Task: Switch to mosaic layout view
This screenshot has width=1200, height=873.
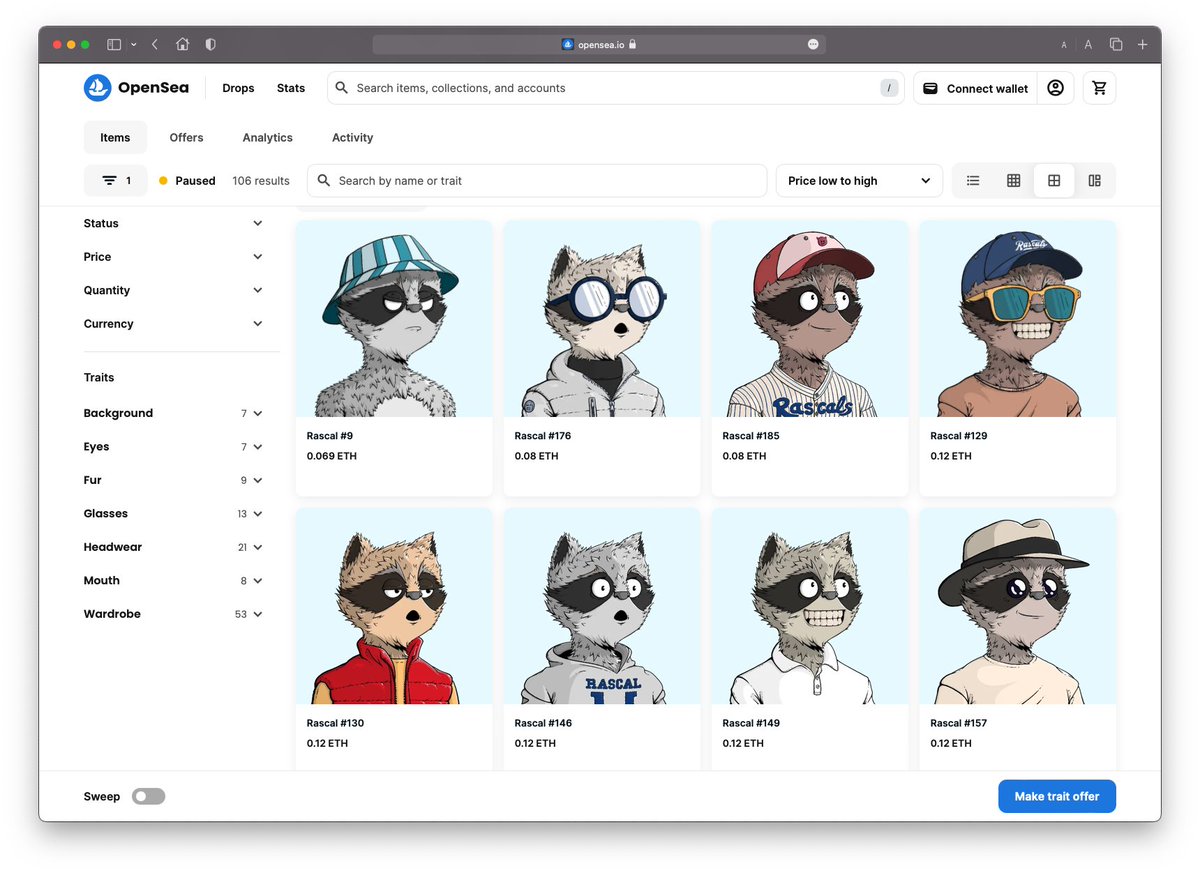Action: [1095, 181]
